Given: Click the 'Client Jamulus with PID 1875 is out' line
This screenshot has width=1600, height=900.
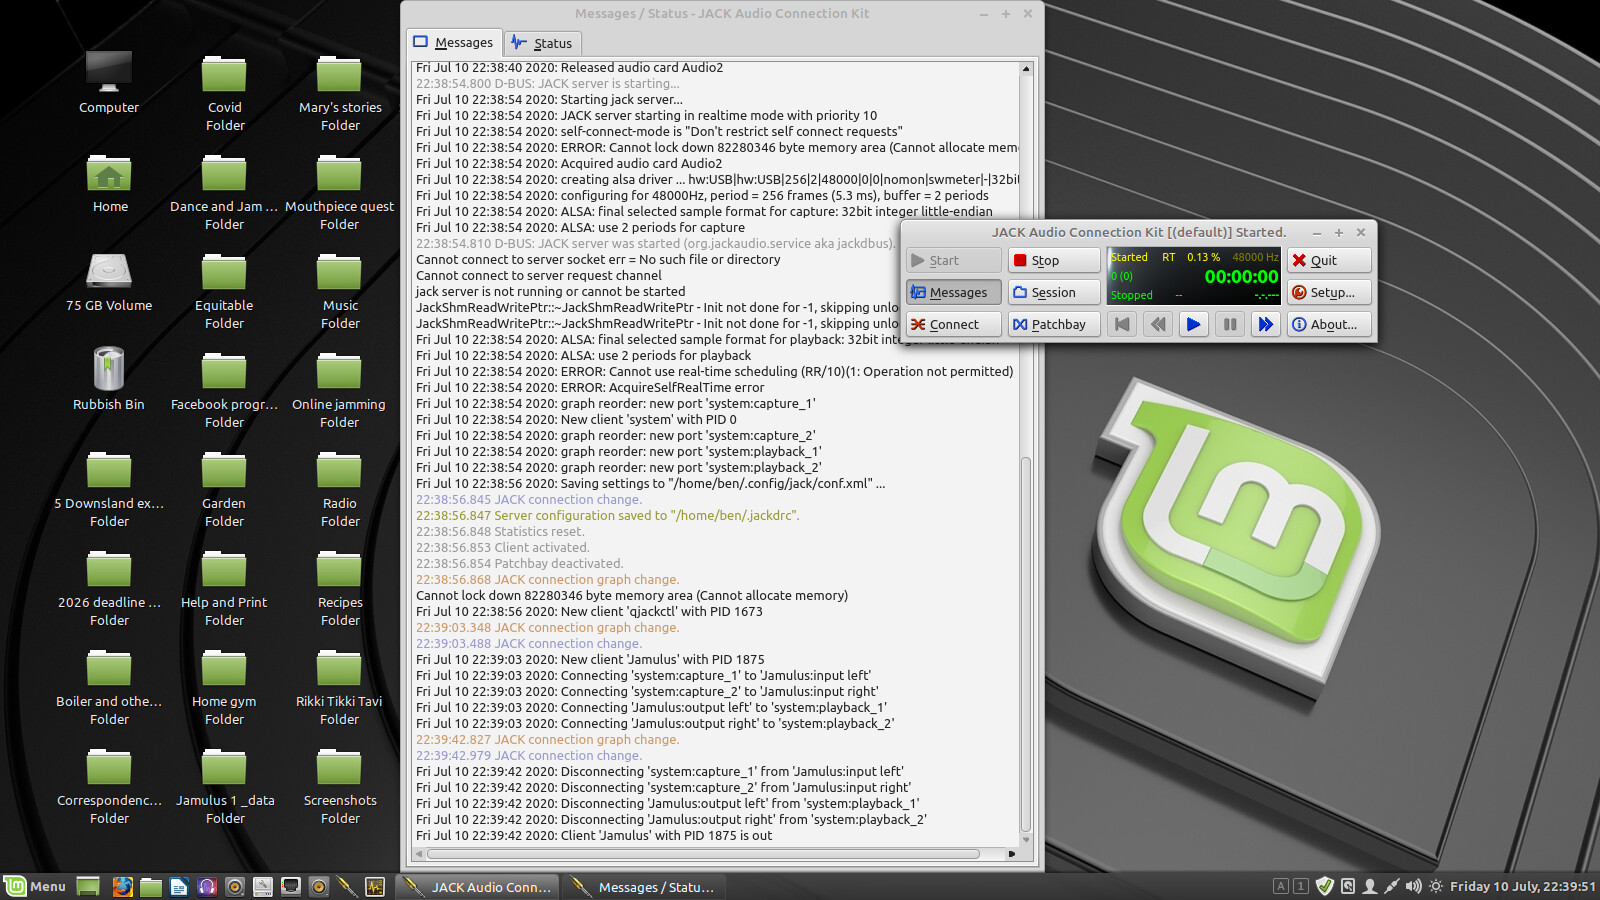Looking at the screenshot, I should pyautogui.click(x=594, y=836).
